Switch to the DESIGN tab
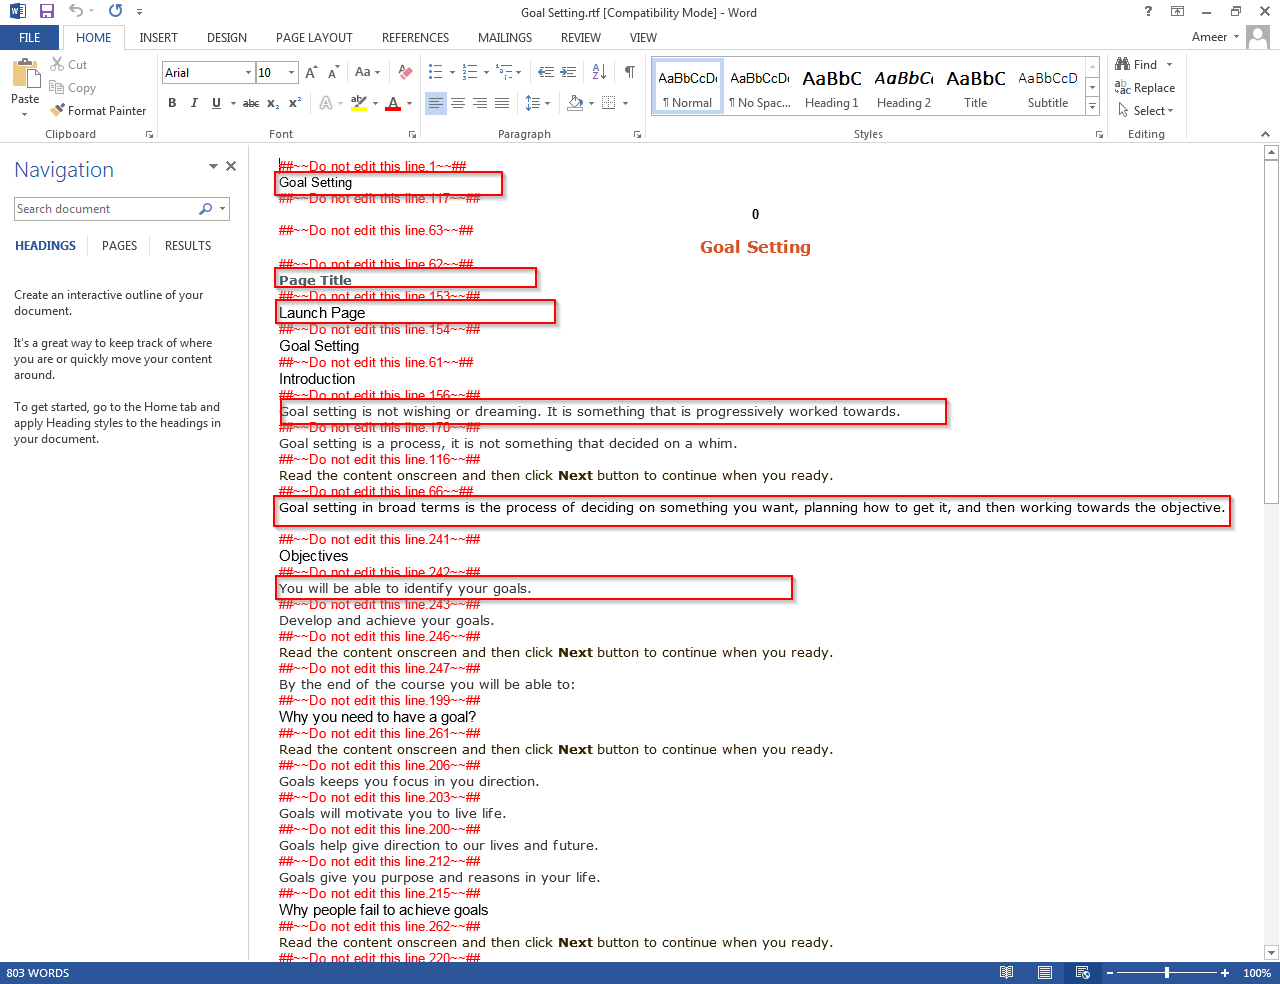This screenshot has width=1280, height=984. pos(227,37)
